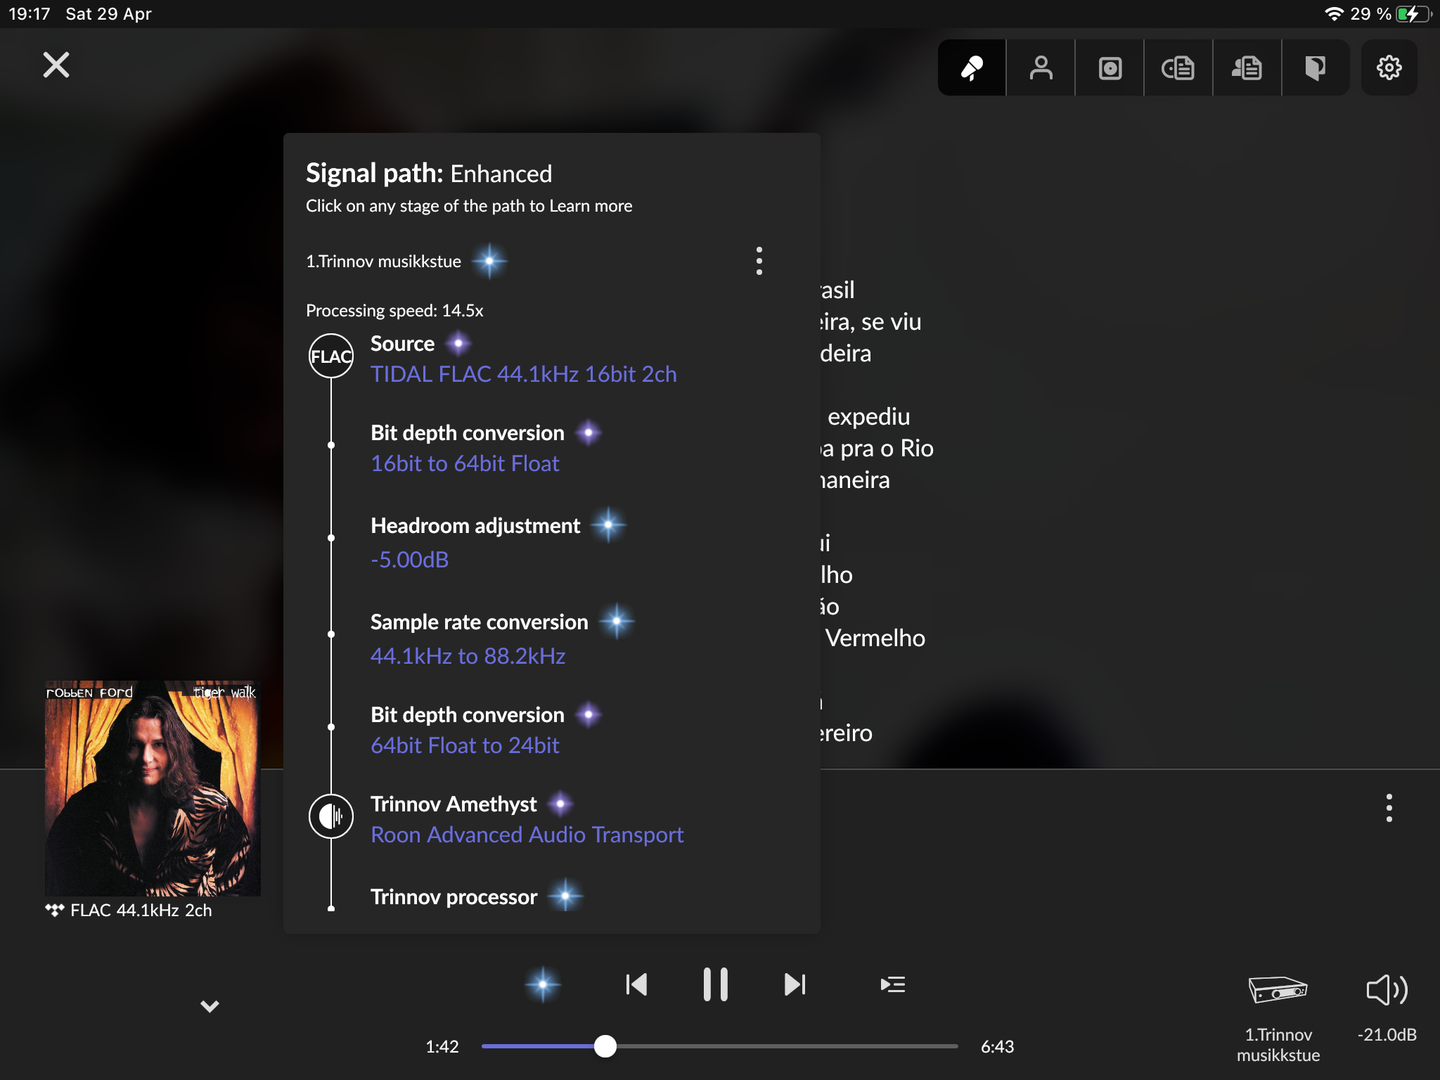Open 44.1kHz to 88.2kHz link
Screen dimensions: 1440x1080
[x=468, y=656]
